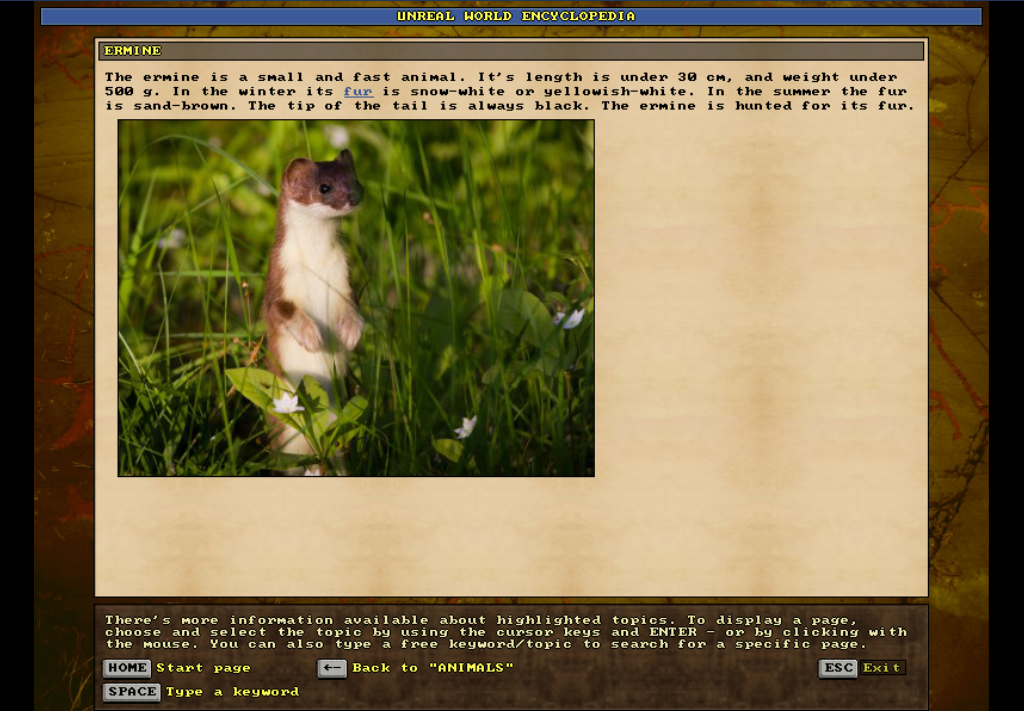Screen dimensions: 1024x711
Task: Click the ESC key icon
Action: [x=838, y=668]
